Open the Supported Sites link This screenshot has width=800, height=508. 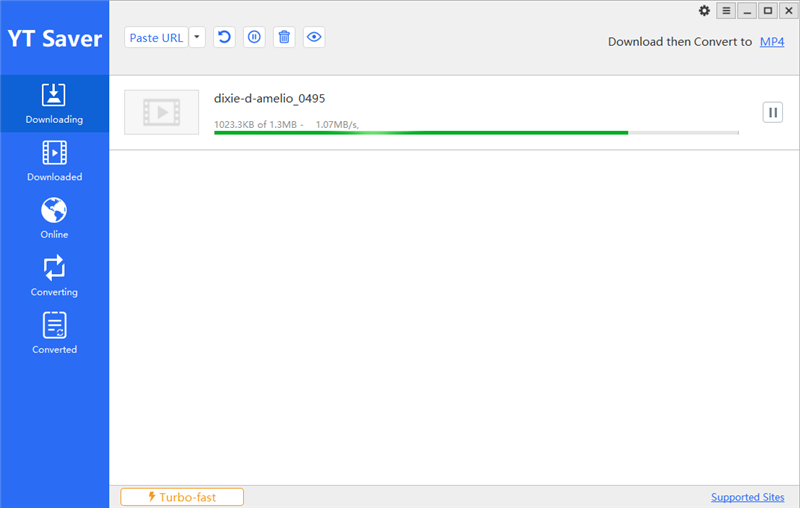[x=747, y=497]
